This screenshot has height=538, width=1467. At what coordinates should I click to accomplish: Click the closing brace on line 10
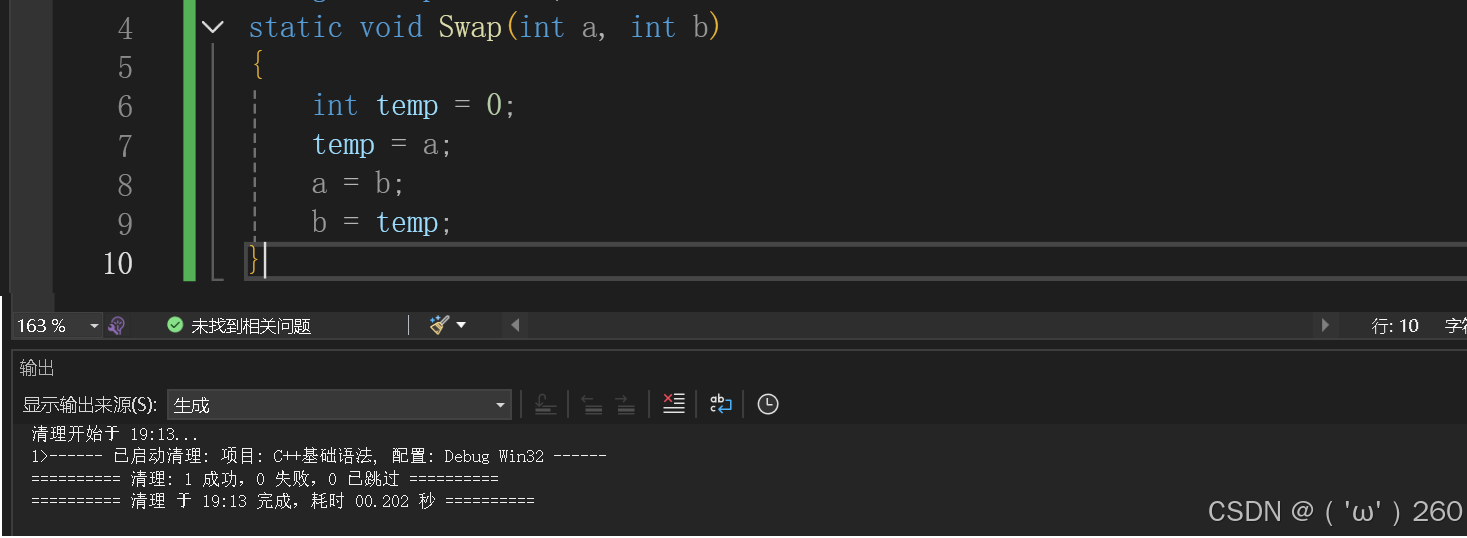tap(254, 262)
